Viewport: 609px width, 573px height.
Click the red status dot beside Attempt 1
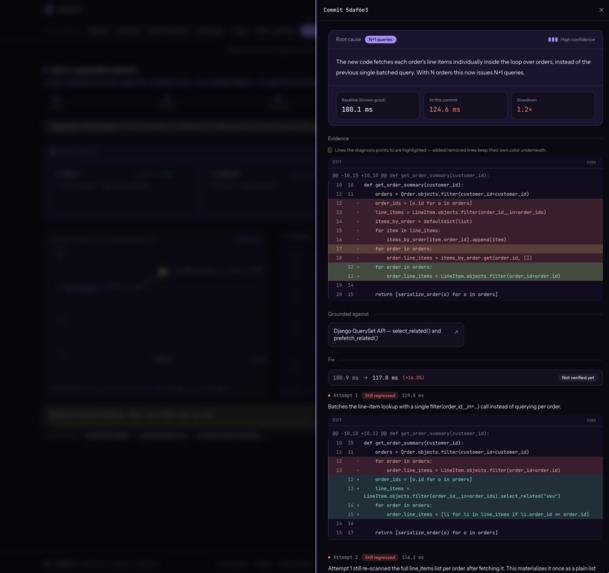(329, 396)
